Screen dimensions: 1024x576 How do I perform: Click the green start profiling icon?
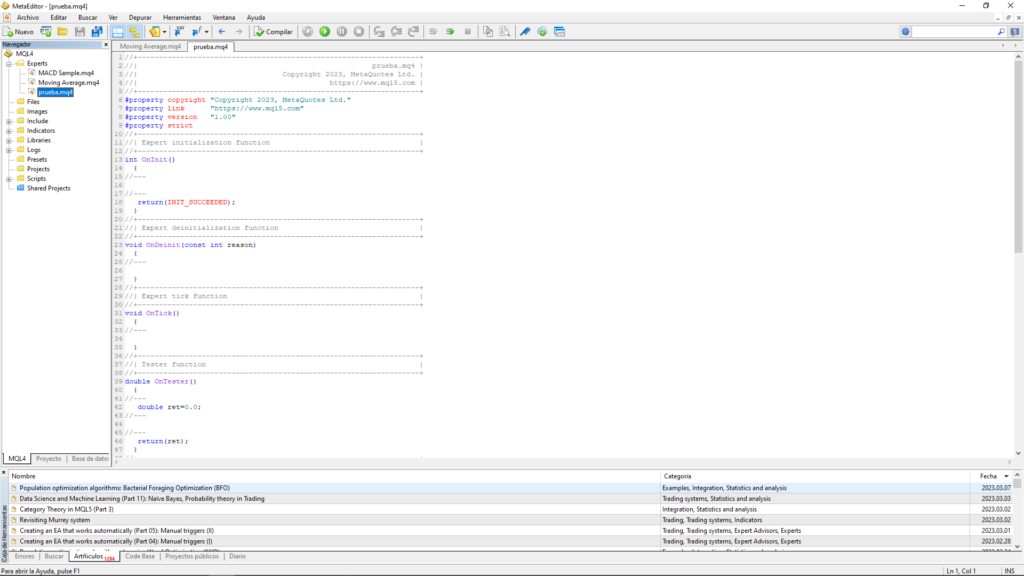click(450, 31)
